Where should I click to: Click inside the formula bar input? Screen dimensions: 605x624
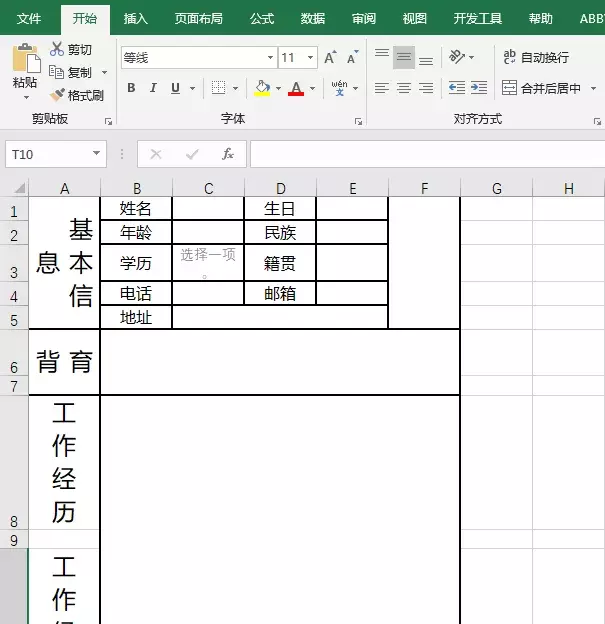pos(427,154)
